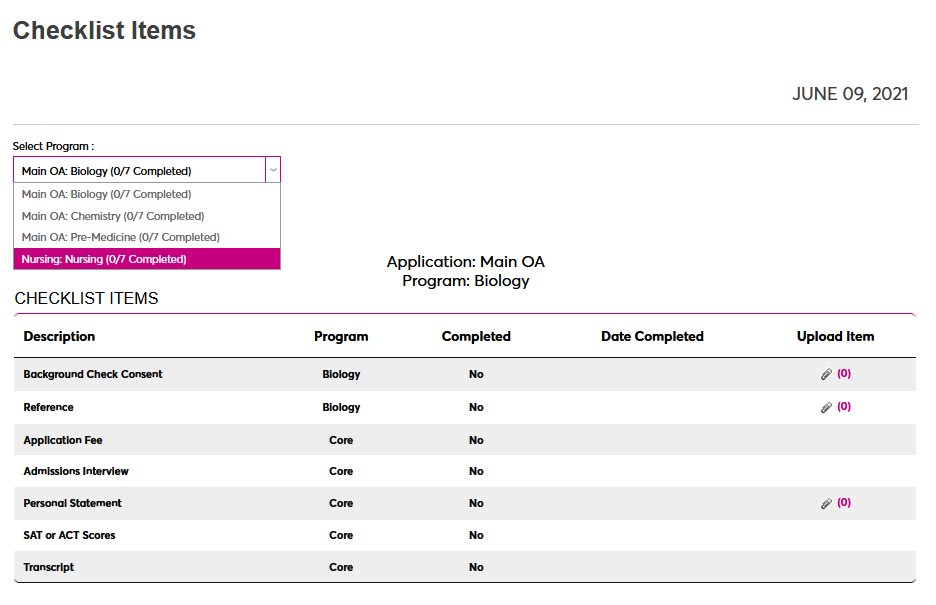
Task: Click the Reference row paperclip icon
Action: (x=826, y=408)
